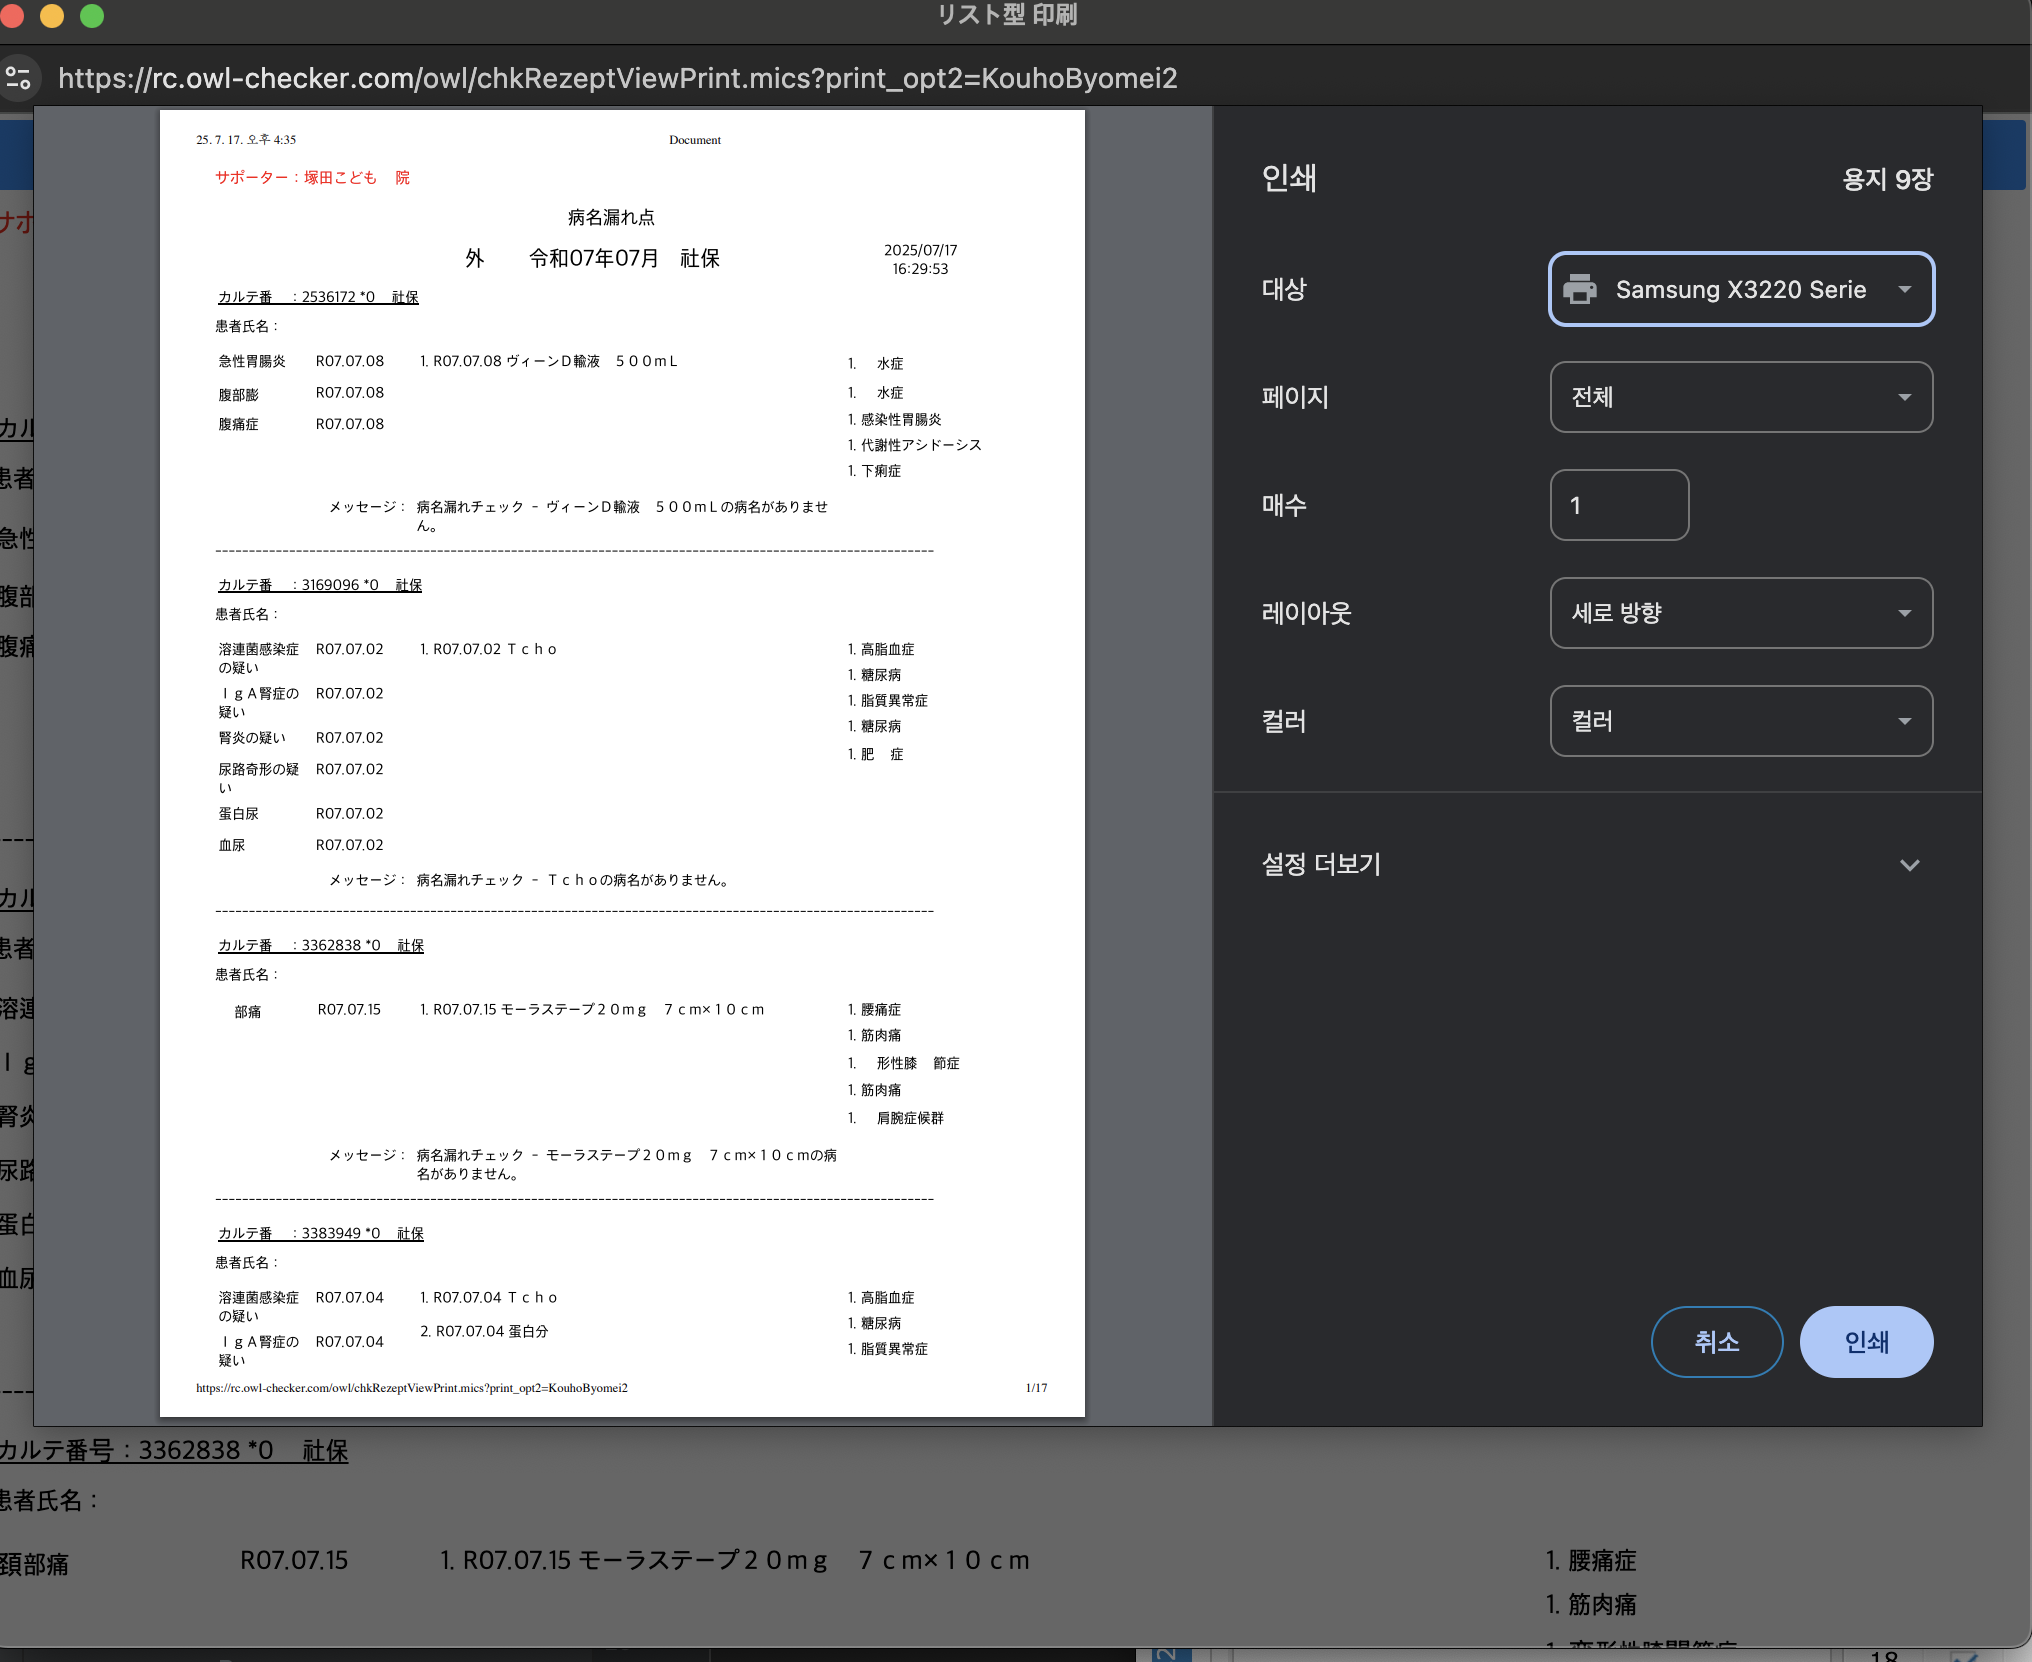The image size is (2032, 1662).
Task: Click the 설정 더보기 chevron arrow
Action: coord(1909,866)
